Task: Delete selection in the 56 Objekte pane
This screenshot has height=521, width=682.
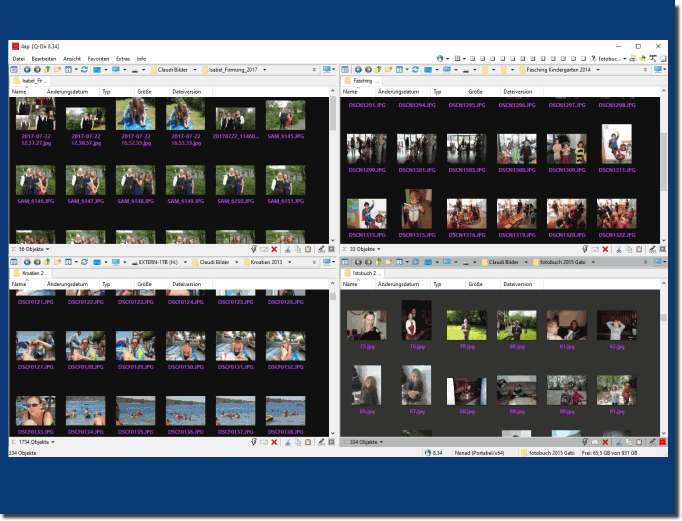Action: point(274,249)
